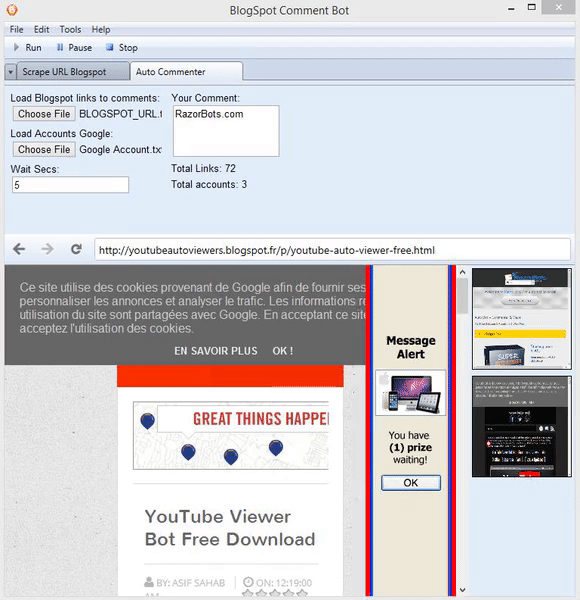Click the Run play icon

[x=16, y=47]
